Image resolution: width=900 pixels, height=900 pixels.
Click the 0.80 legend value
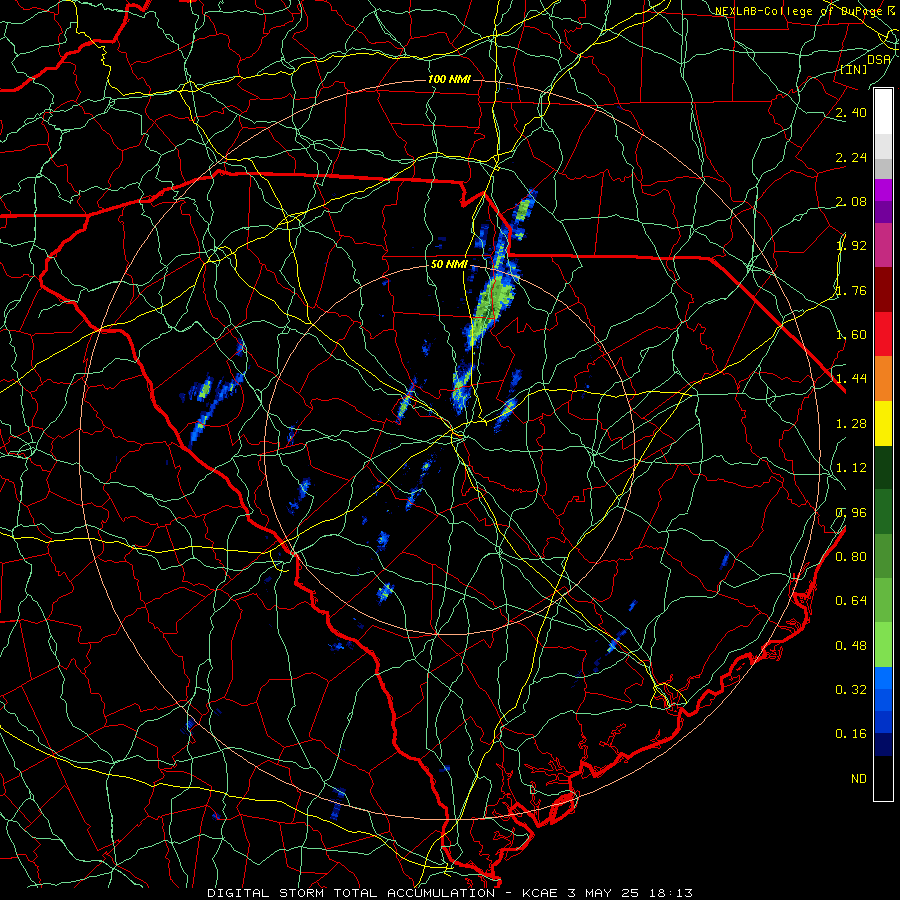tap(851, 557)
